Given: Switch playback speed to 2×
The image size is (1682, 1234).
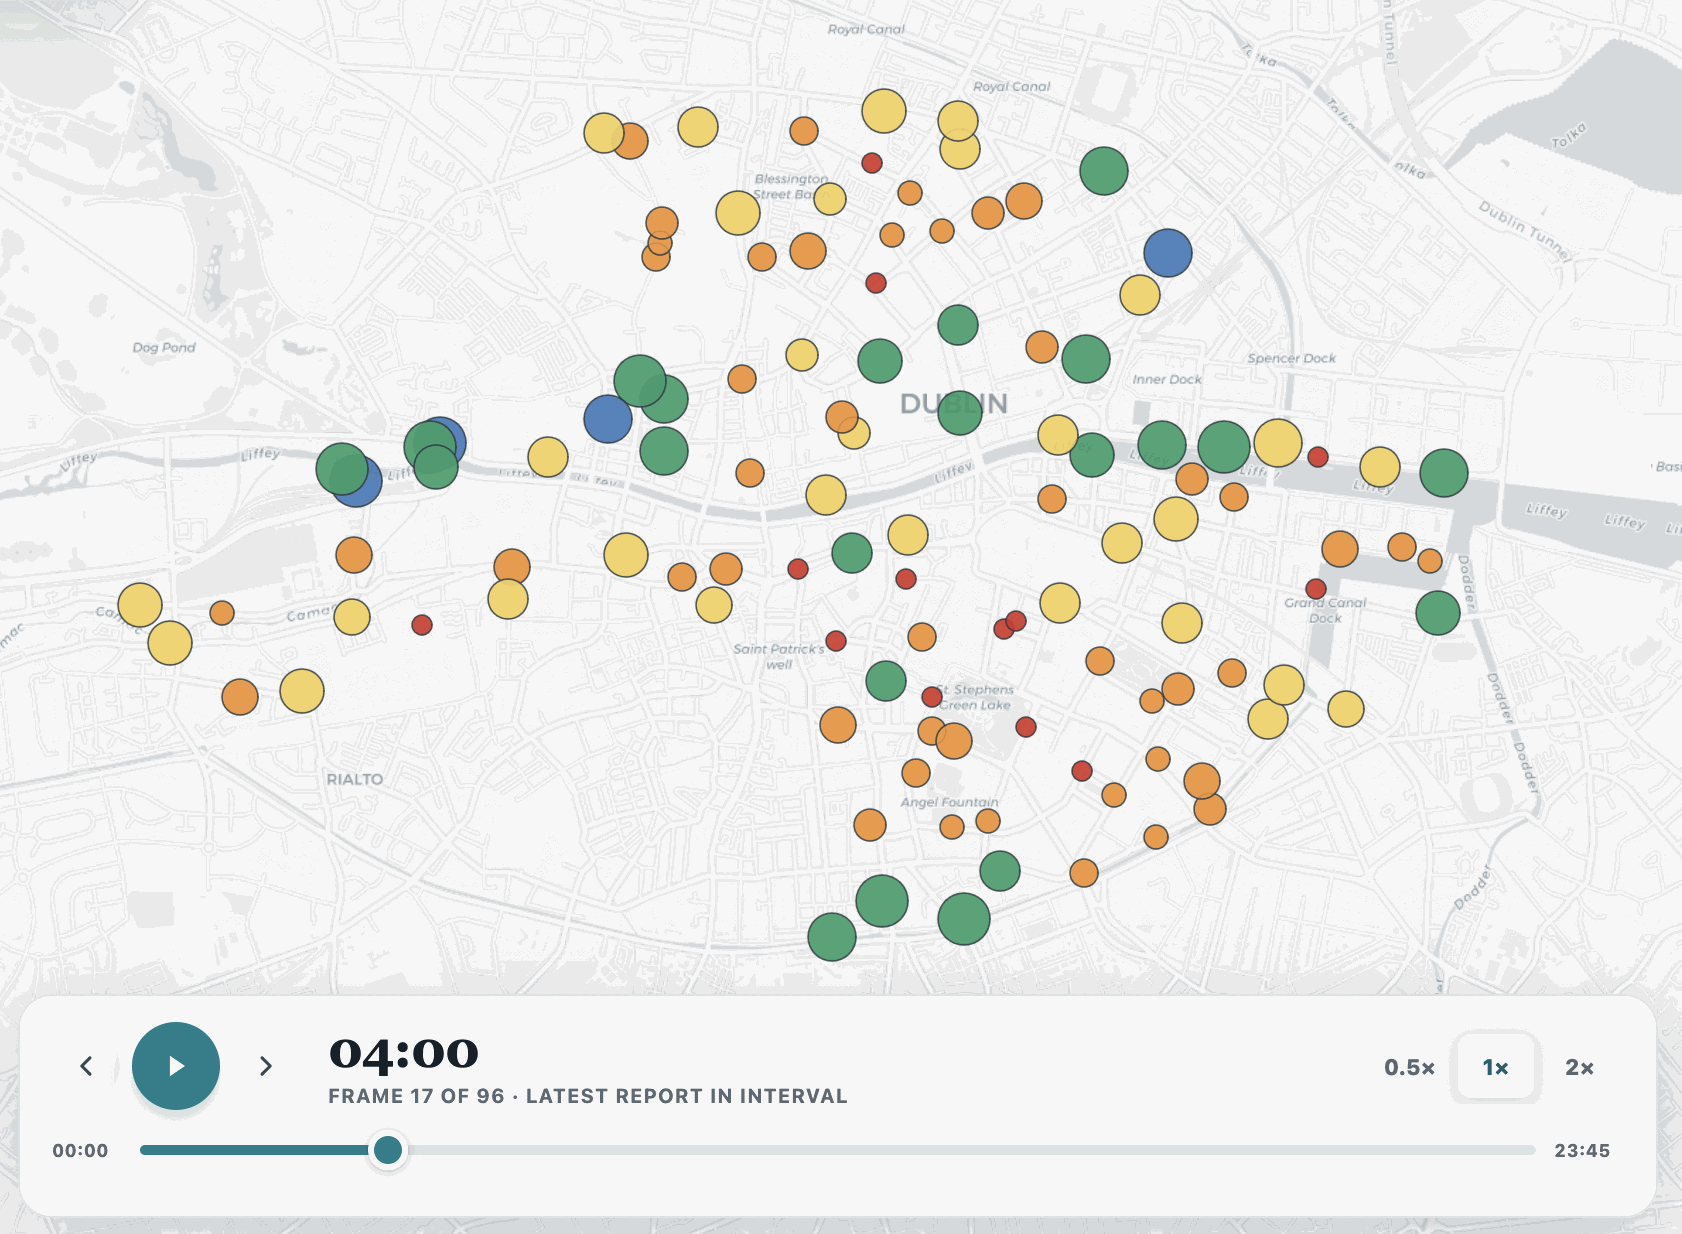Looking at the screenshot, I should pos(1580,1067).
